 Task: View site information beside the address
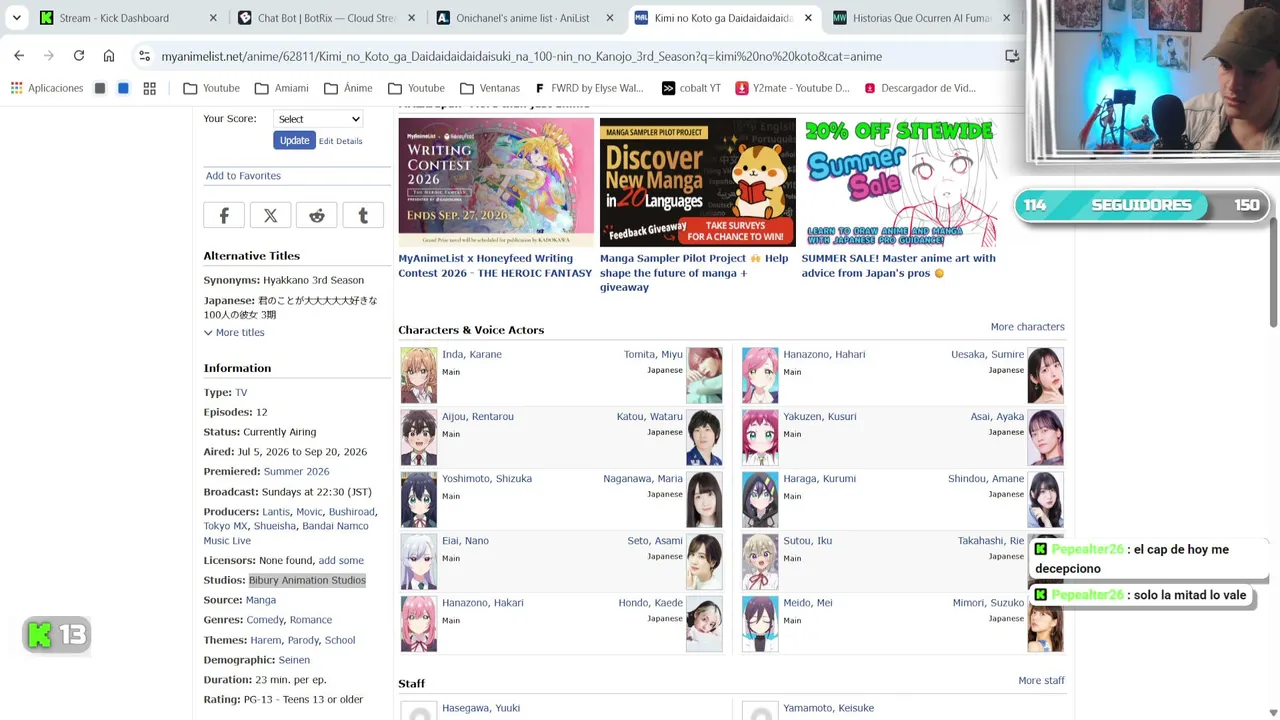point(145,56)
